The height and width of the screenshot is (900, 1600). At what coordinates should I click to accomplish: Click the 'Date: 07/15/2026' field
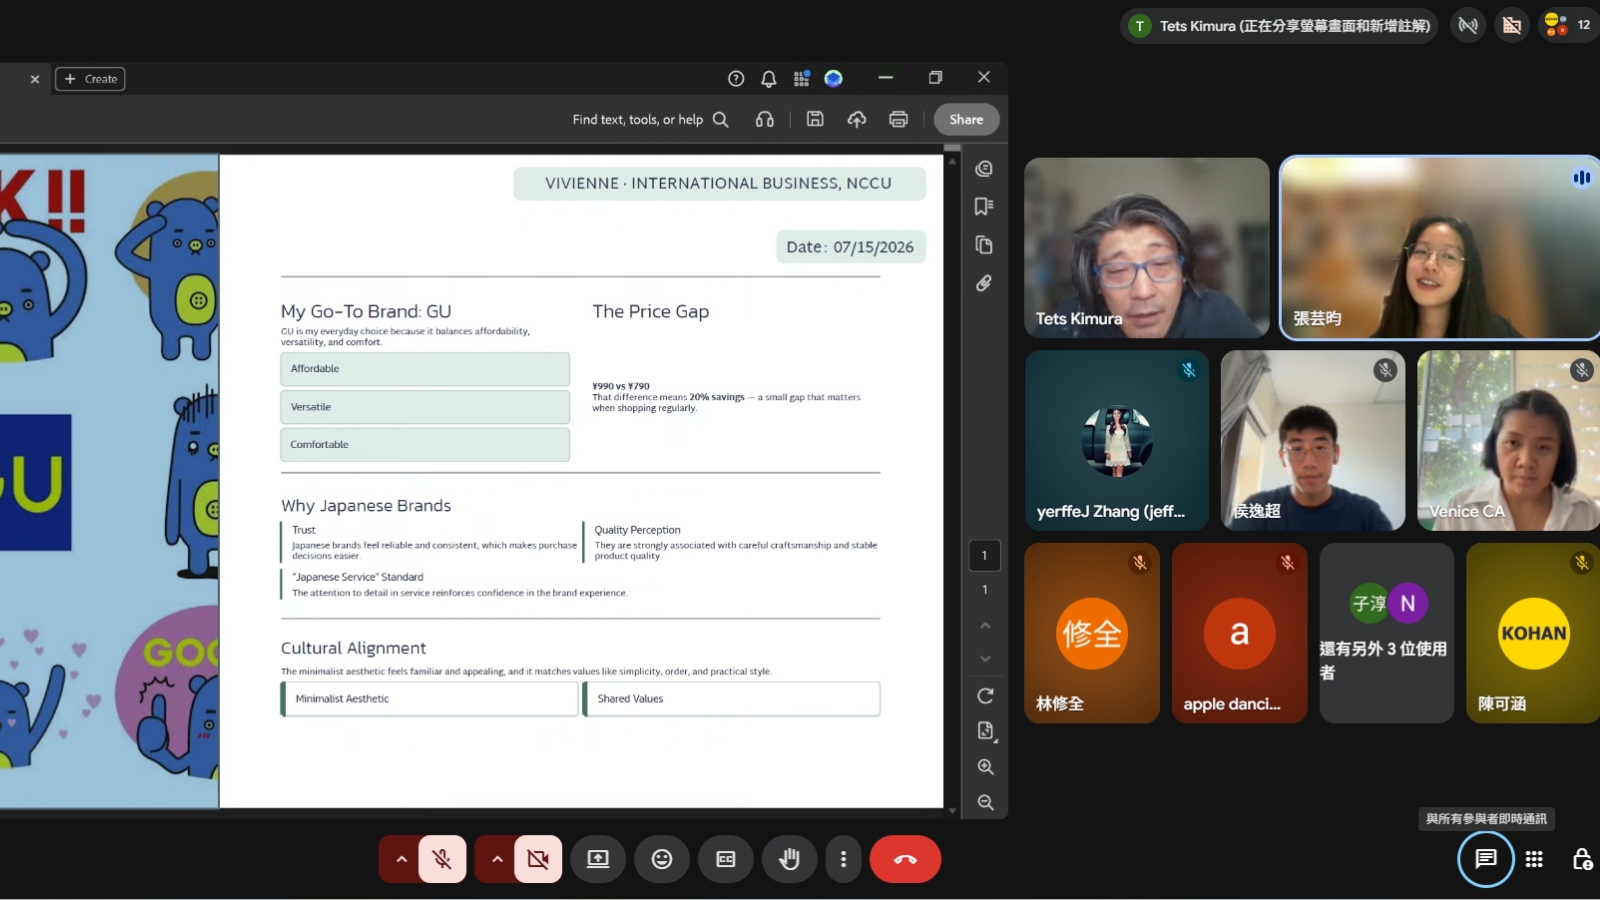click(x=851, y=247)
